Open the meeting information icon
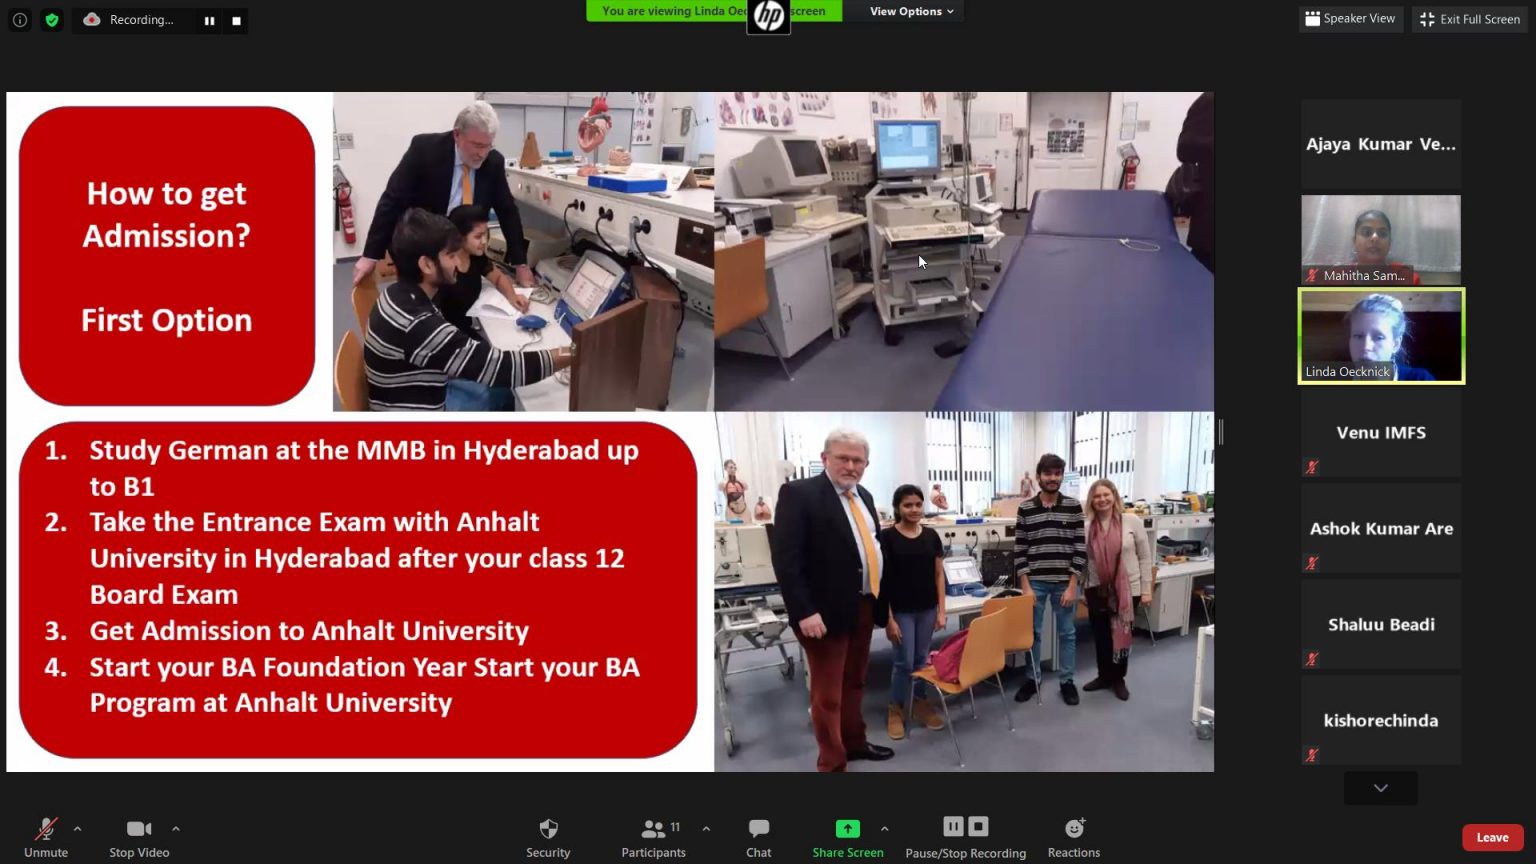The image size is (1536, 864). click(x=20, y=20)
